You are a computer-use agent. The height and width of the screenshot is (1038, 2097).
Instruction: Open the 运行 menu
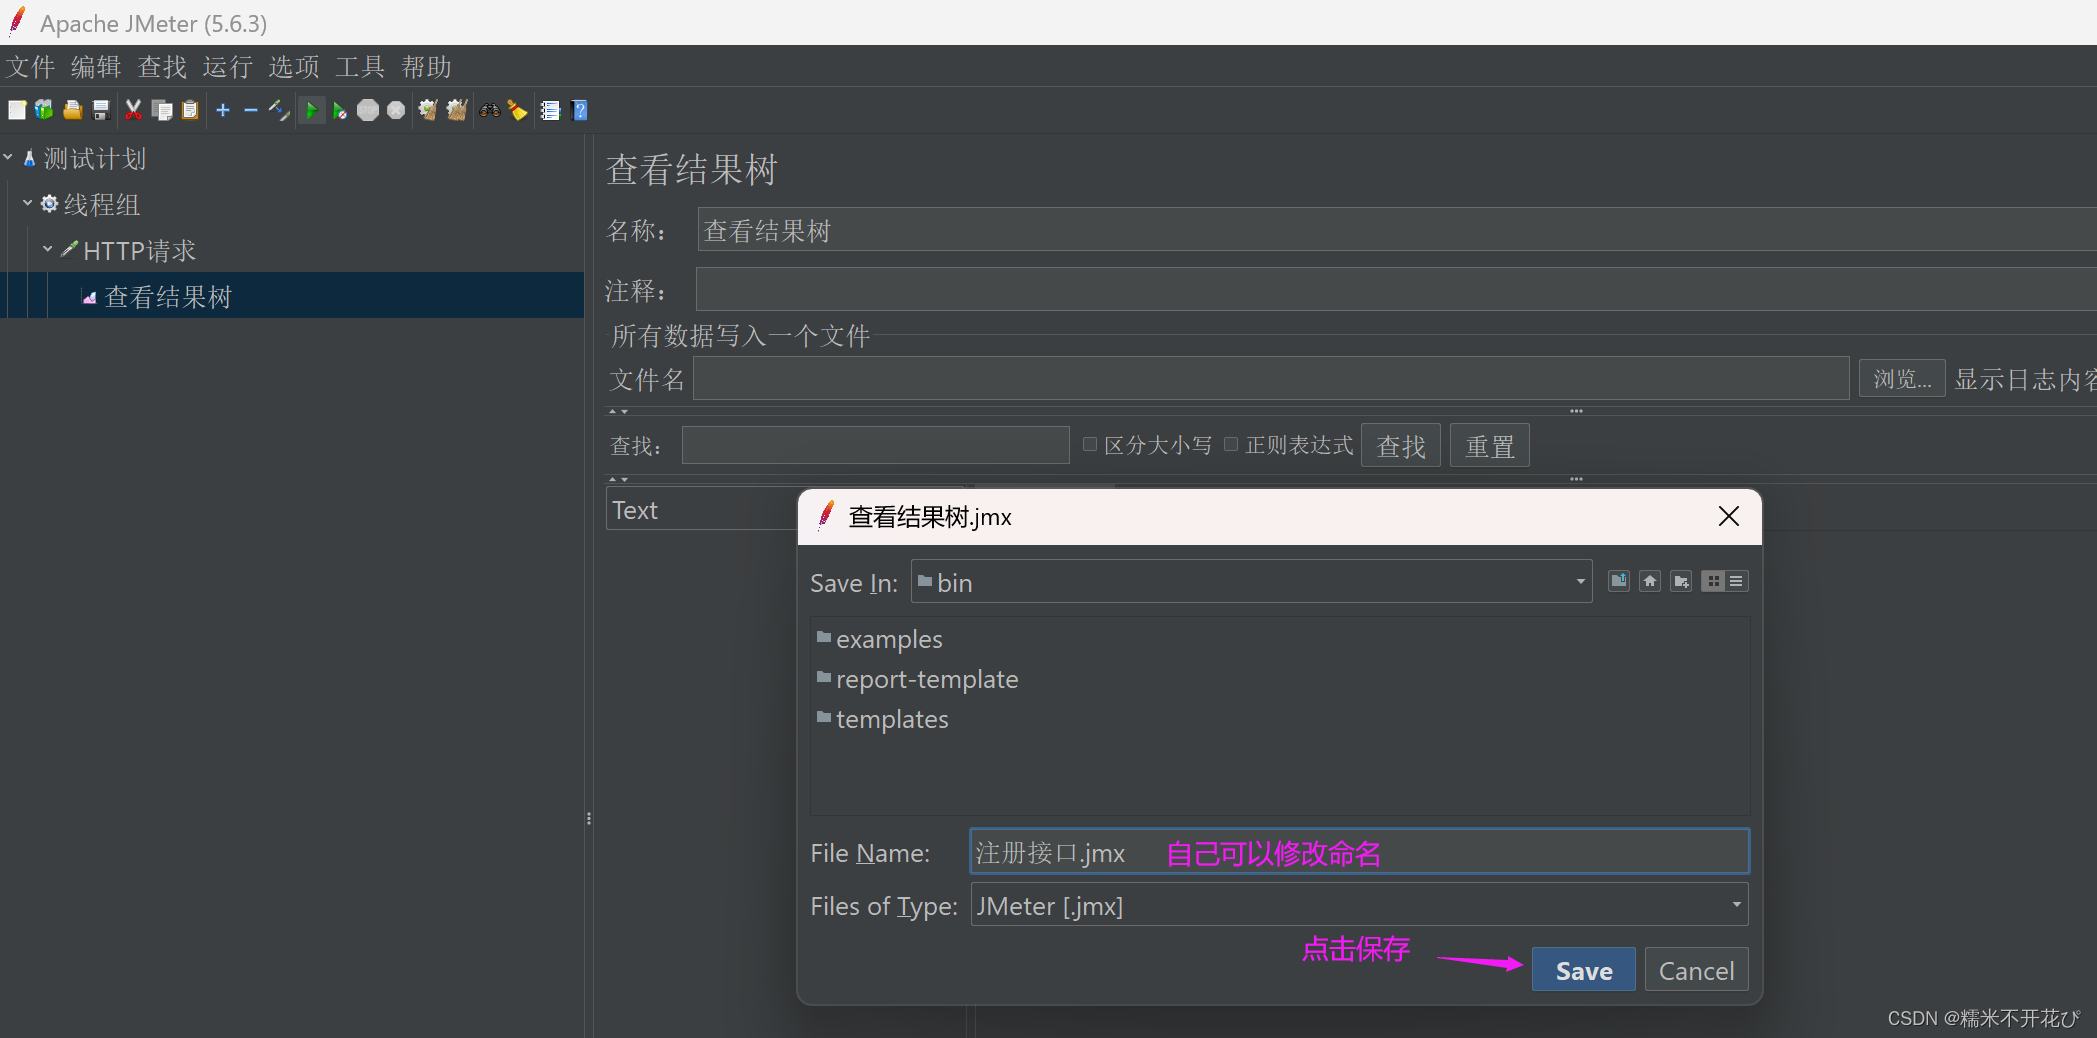227,66
